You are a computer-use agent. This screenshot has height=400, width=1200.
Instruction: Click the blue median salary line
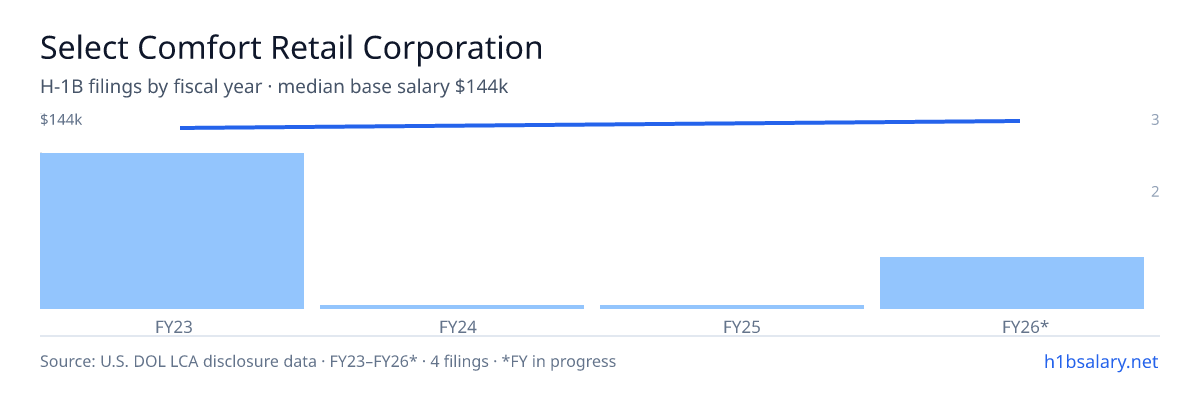(x=600, y=124)
